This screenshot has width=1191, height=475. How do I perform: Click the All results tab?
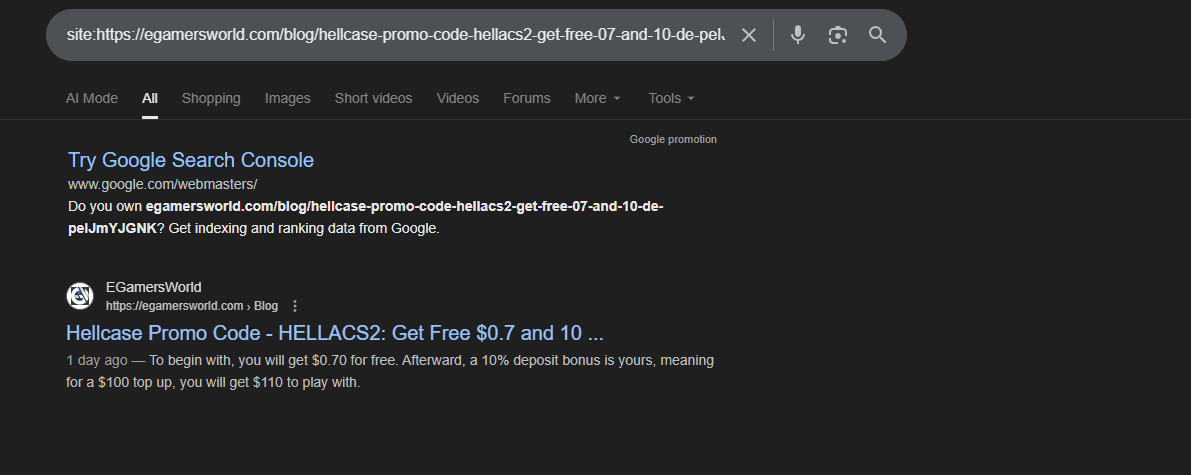coord(150,98)
